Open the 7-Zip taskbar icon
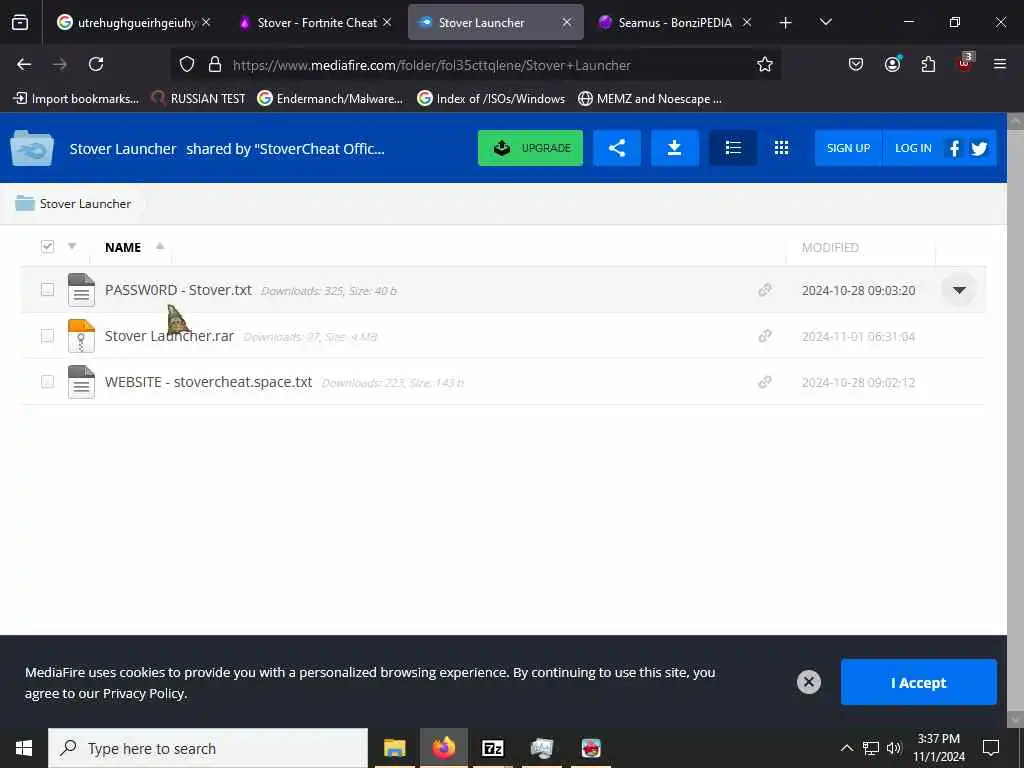This screenshot has height=768, width=1024. (x=492, y=748)
